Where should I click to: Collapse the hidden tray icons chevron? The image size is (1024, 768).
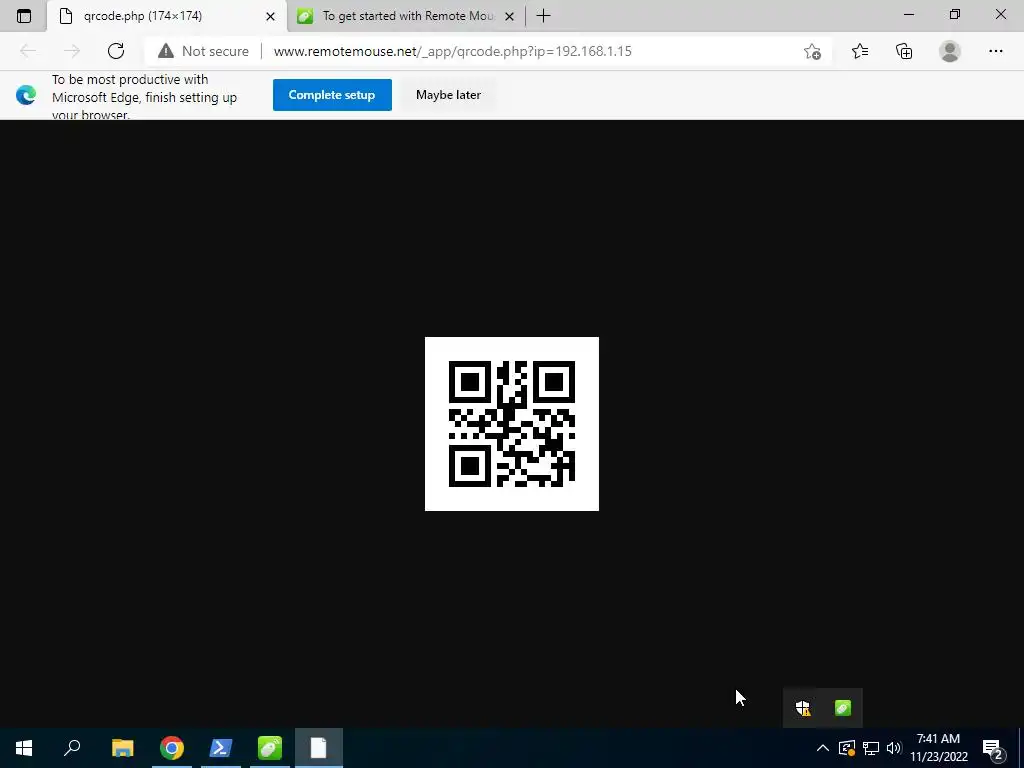pyautogui.click(x=823, y=748)
